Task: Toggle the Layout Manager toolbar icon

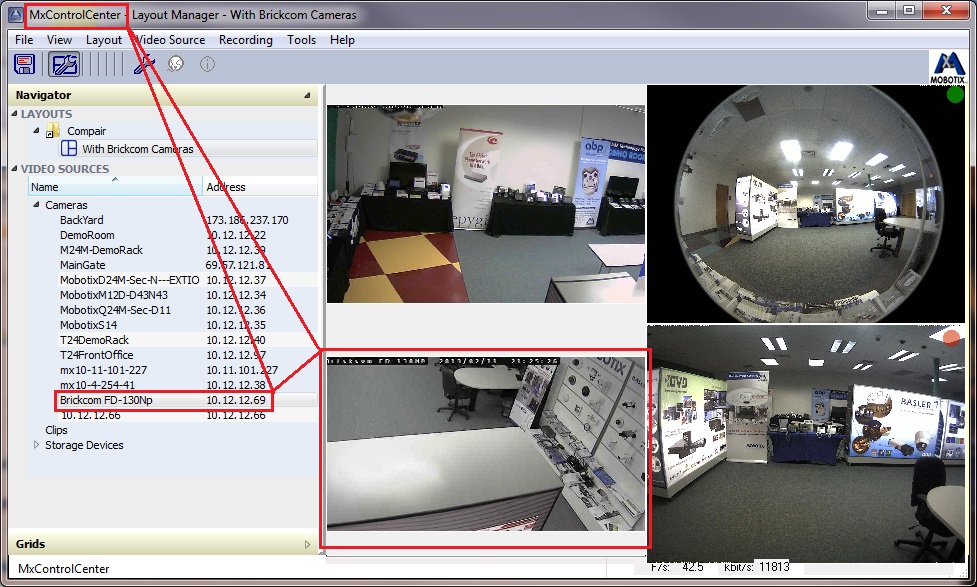Action: pyautogui.click(x=64, y=64)
